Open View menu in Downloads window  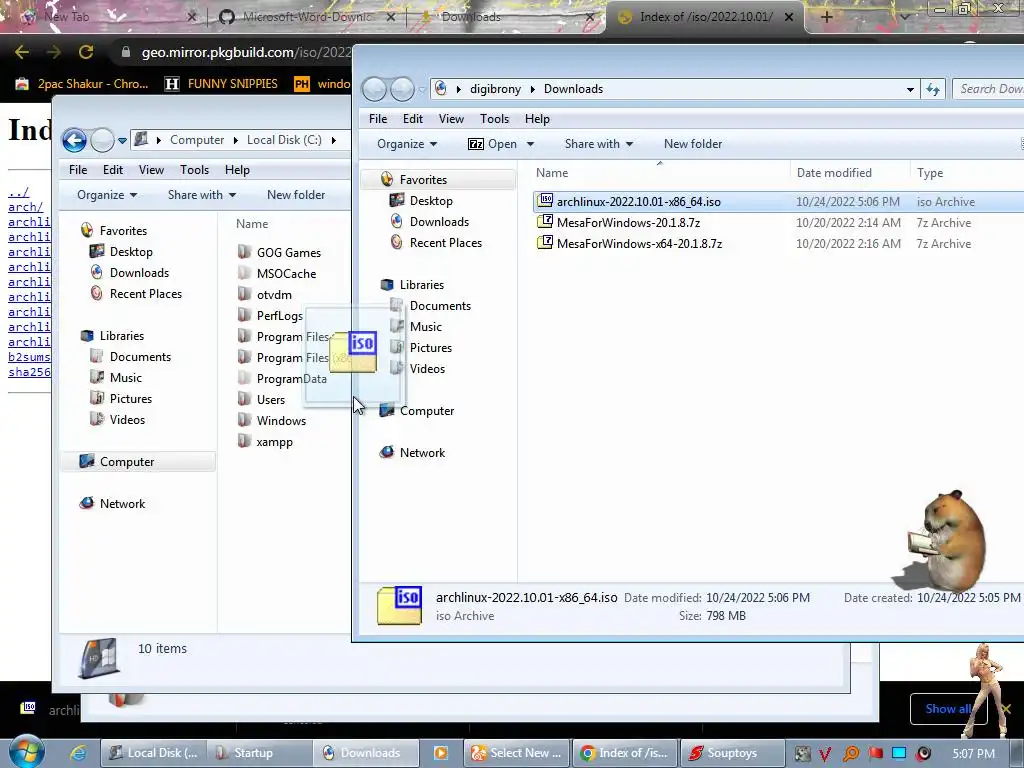(451, 119)
